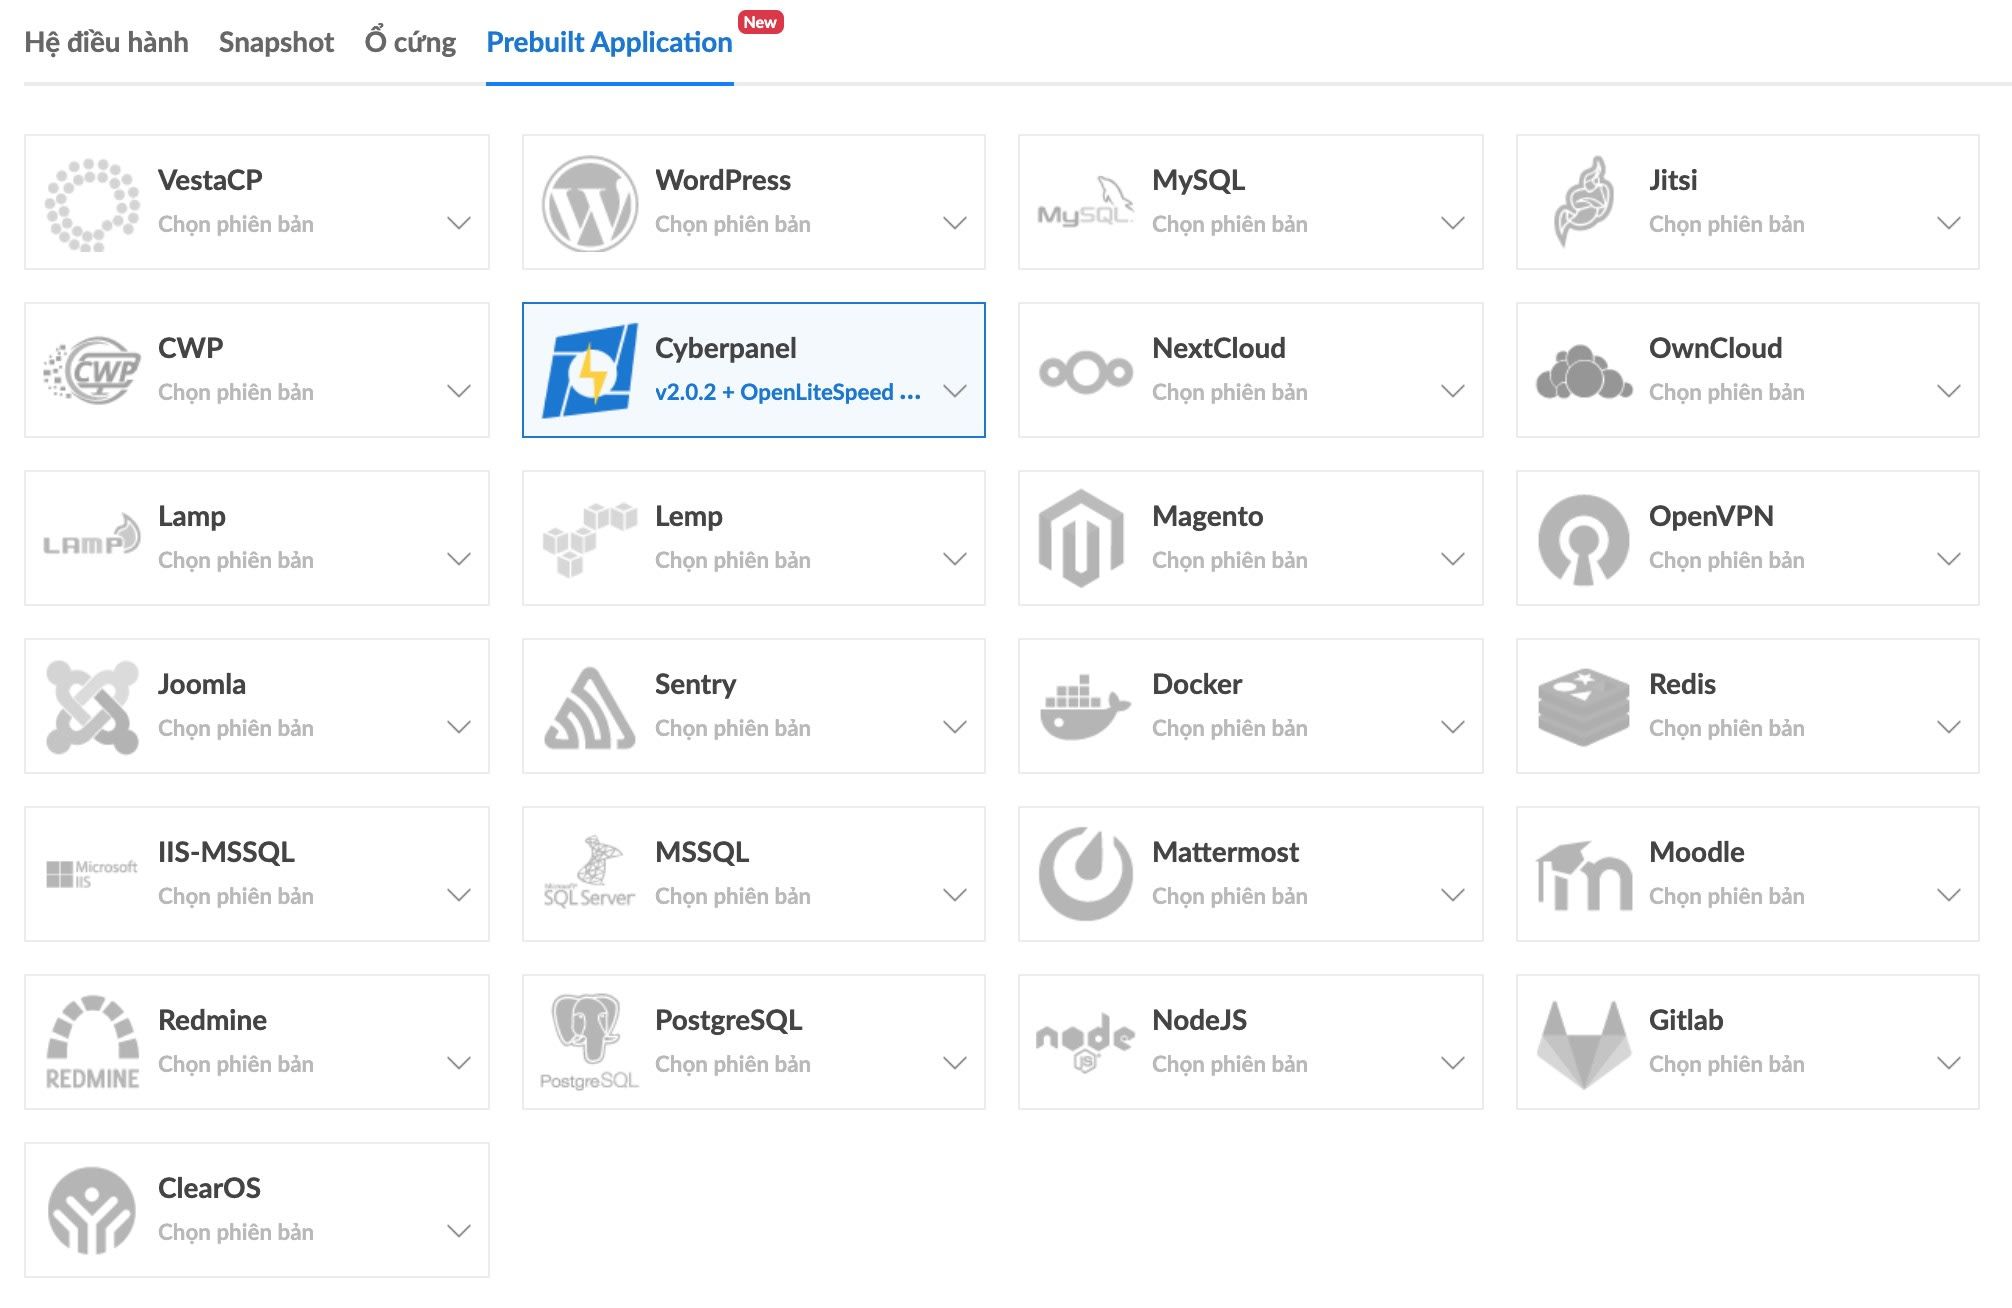This screenshot has height=1308, width=2012.
Task: Click the Cyberpanel lightning logo
Action: coord(589,370)
